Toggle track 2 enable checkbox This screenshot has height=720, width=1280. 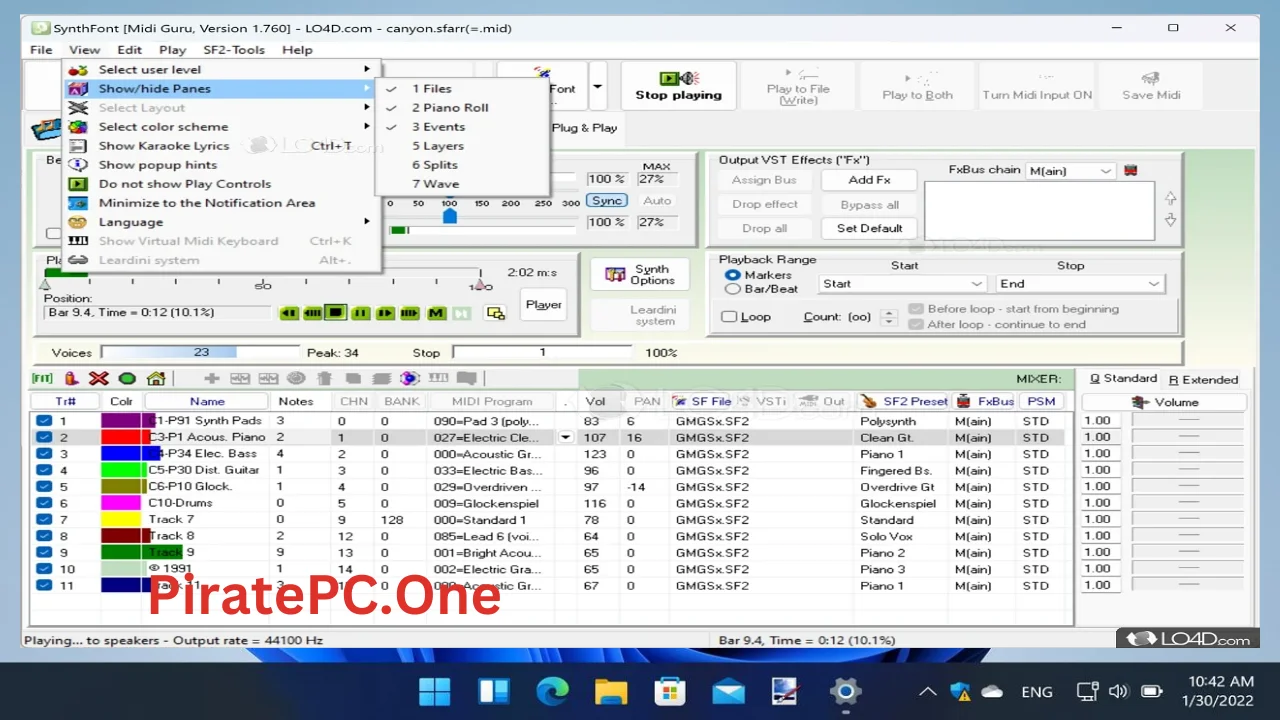click(44, 437)
